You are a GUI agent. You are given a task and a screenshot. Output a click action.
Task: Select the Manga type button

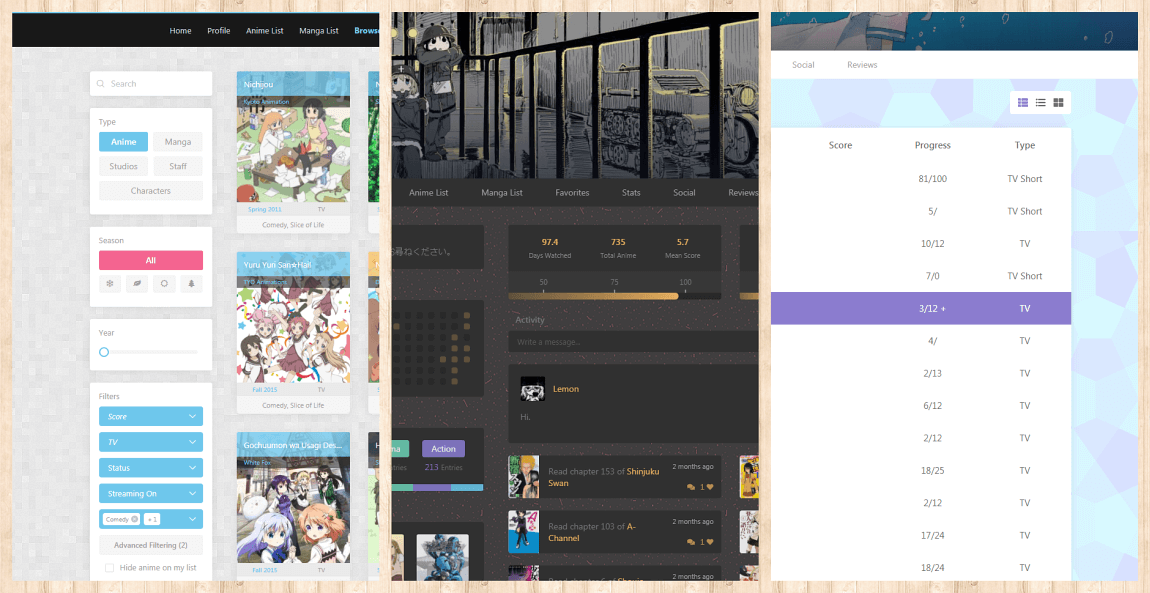pyautogui.click(x=178, y=141)
